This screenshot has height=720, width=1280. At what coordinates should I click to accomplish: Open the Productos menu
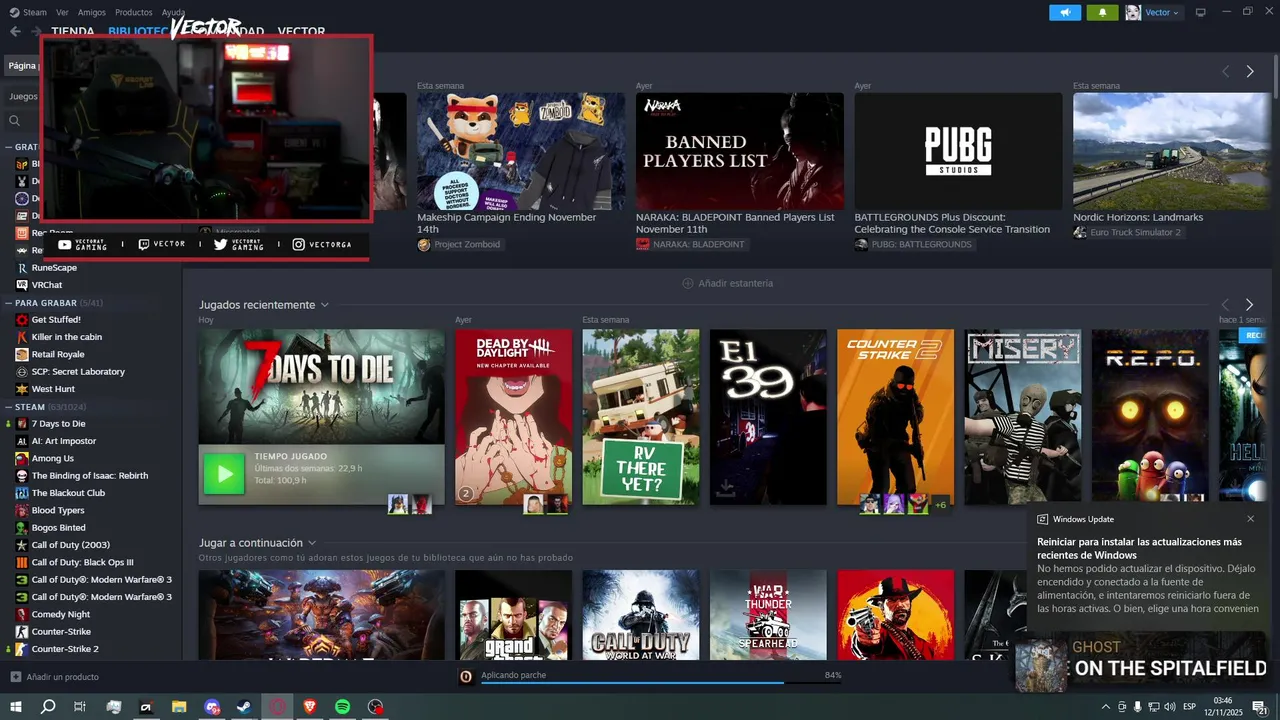pos(134,12)
